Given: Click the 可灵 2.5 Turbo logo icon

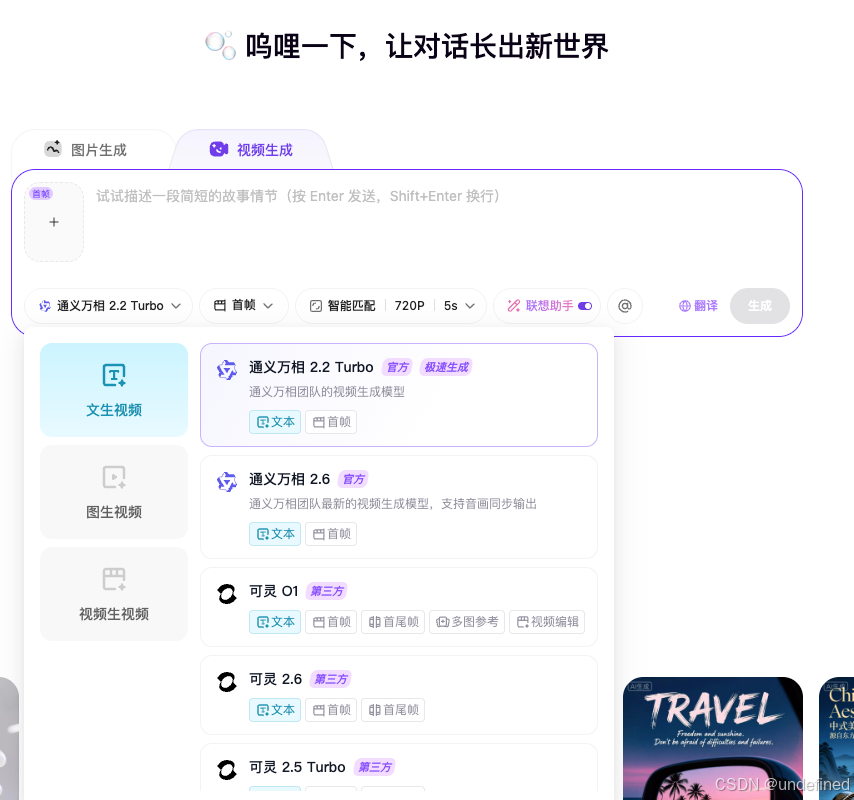Looking at the screenshot, I should click(x=227, y=770).
